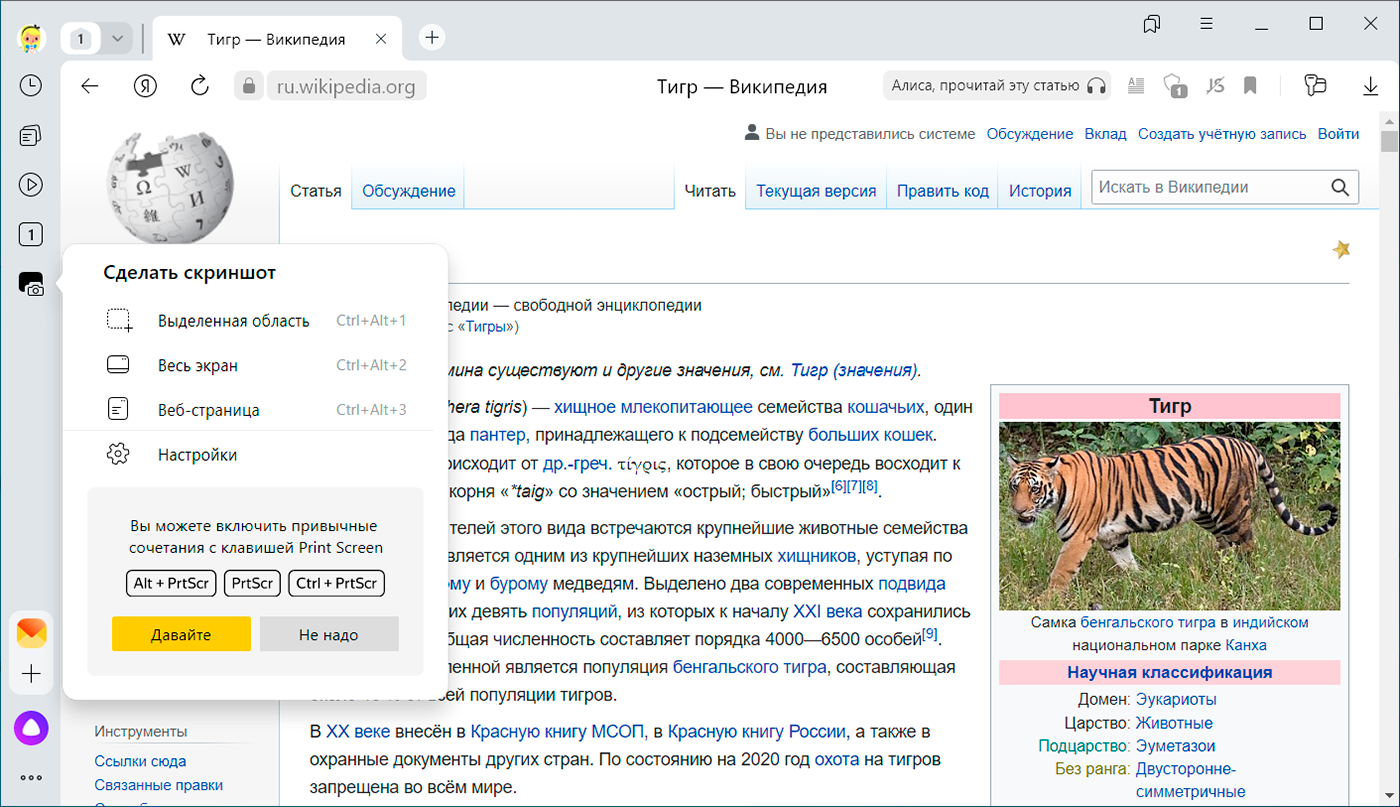Viewport: 1400px width, 807px height.
Task: Switch to the Статья tab
Action: (x=316, y=191)
